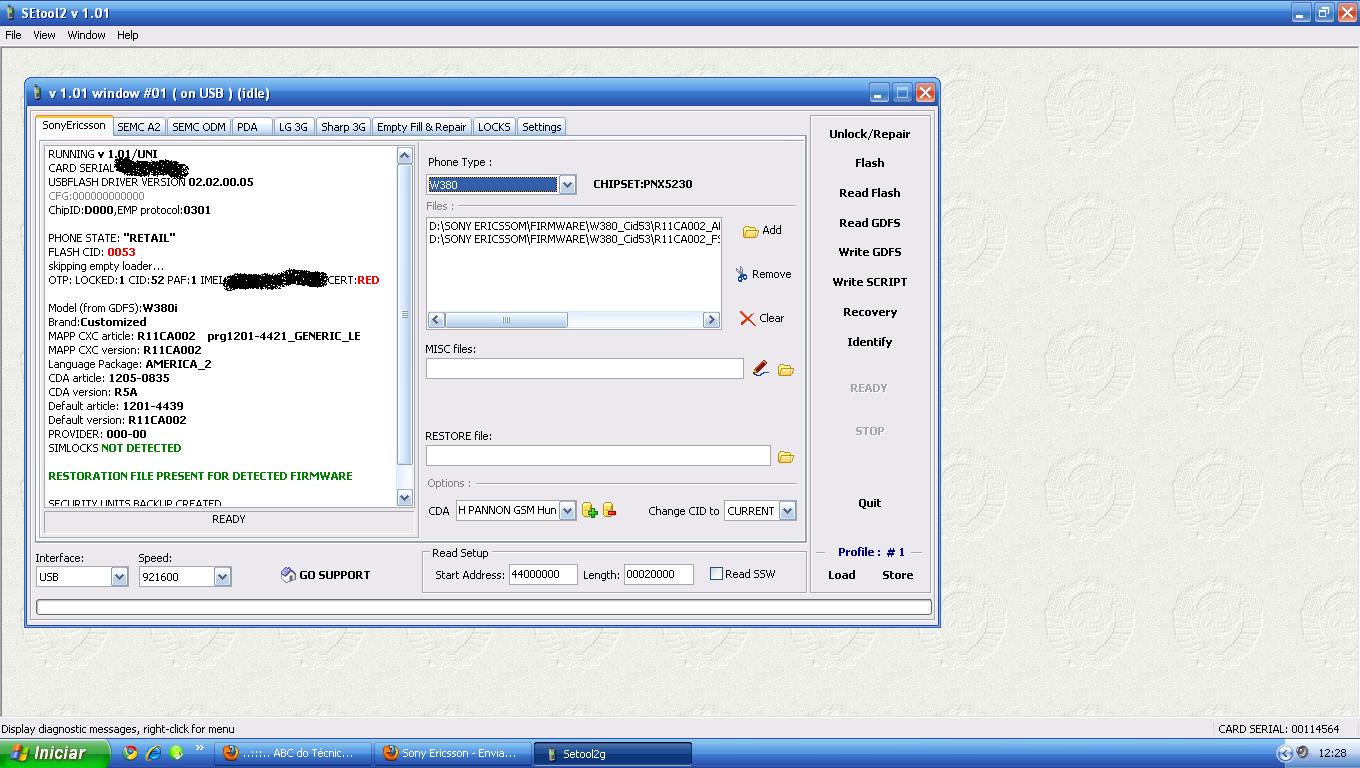Click the Flash button
Screen dimensions: 1360x768
coord(869,163)
